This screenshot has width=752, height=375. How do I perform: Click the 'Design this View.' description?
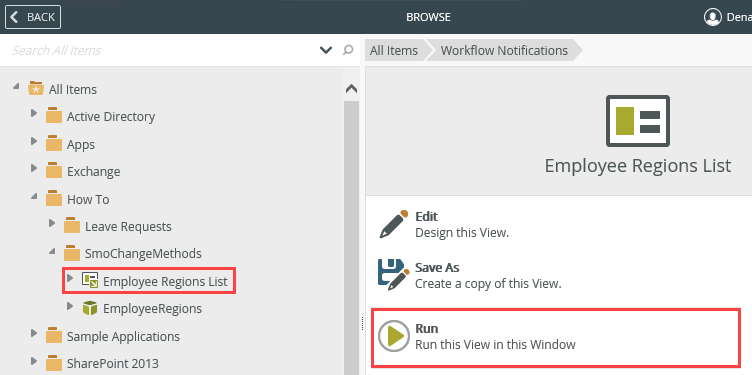coord(462,233)
